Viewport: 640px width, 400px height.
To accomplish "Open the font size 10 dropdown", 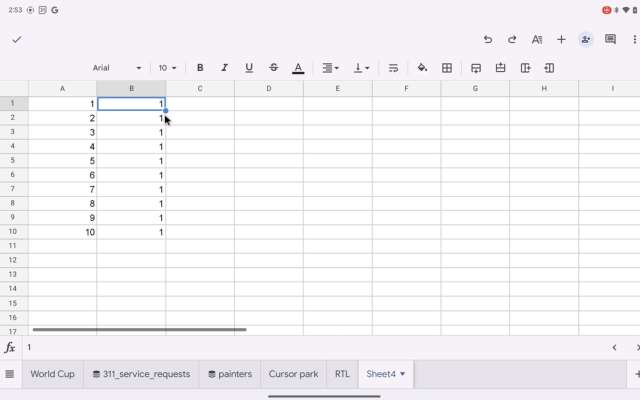I will 167,68.
